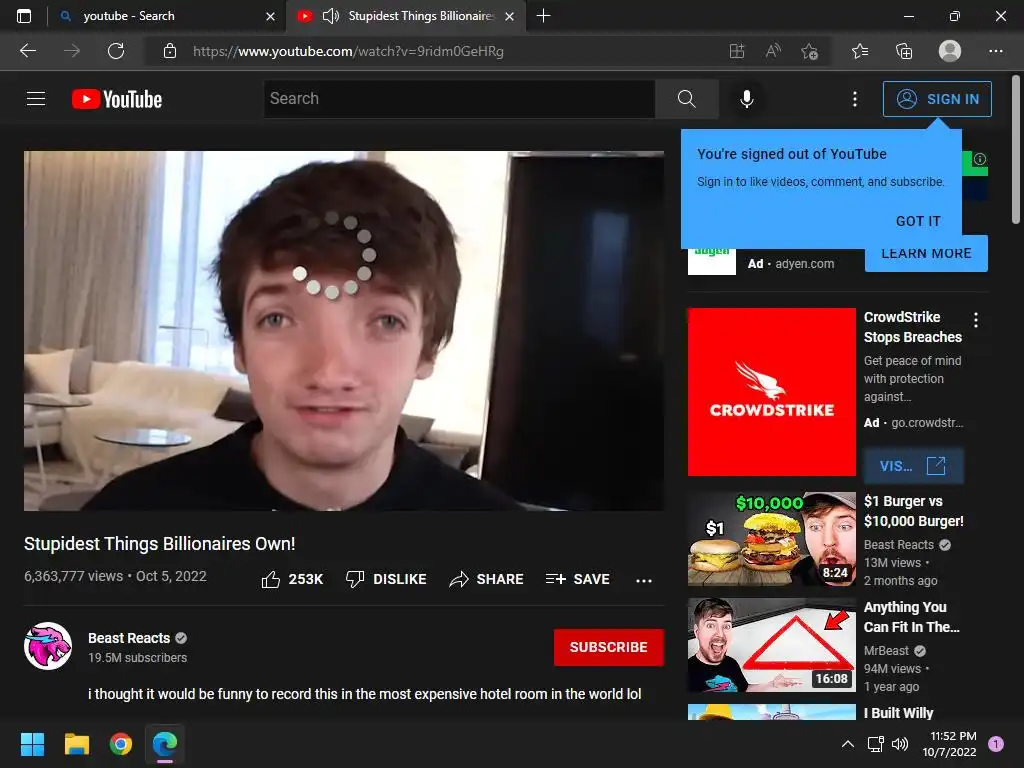This screenshot has width=1024, height=768.
Task: Click the search magnifier button
Action: point(686,99)
